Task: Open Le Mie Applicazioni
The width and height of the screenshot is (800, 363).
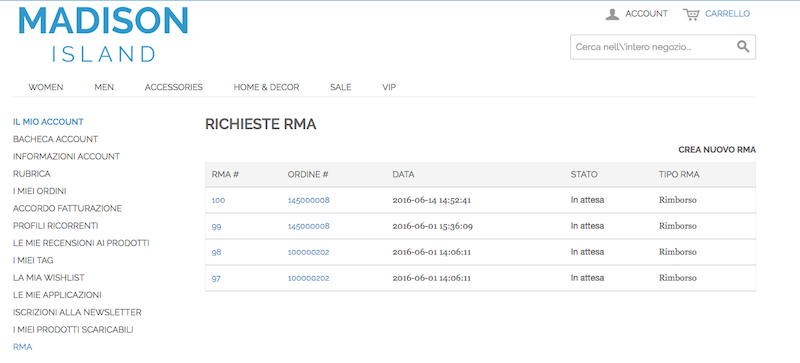Action: (57, 295)
